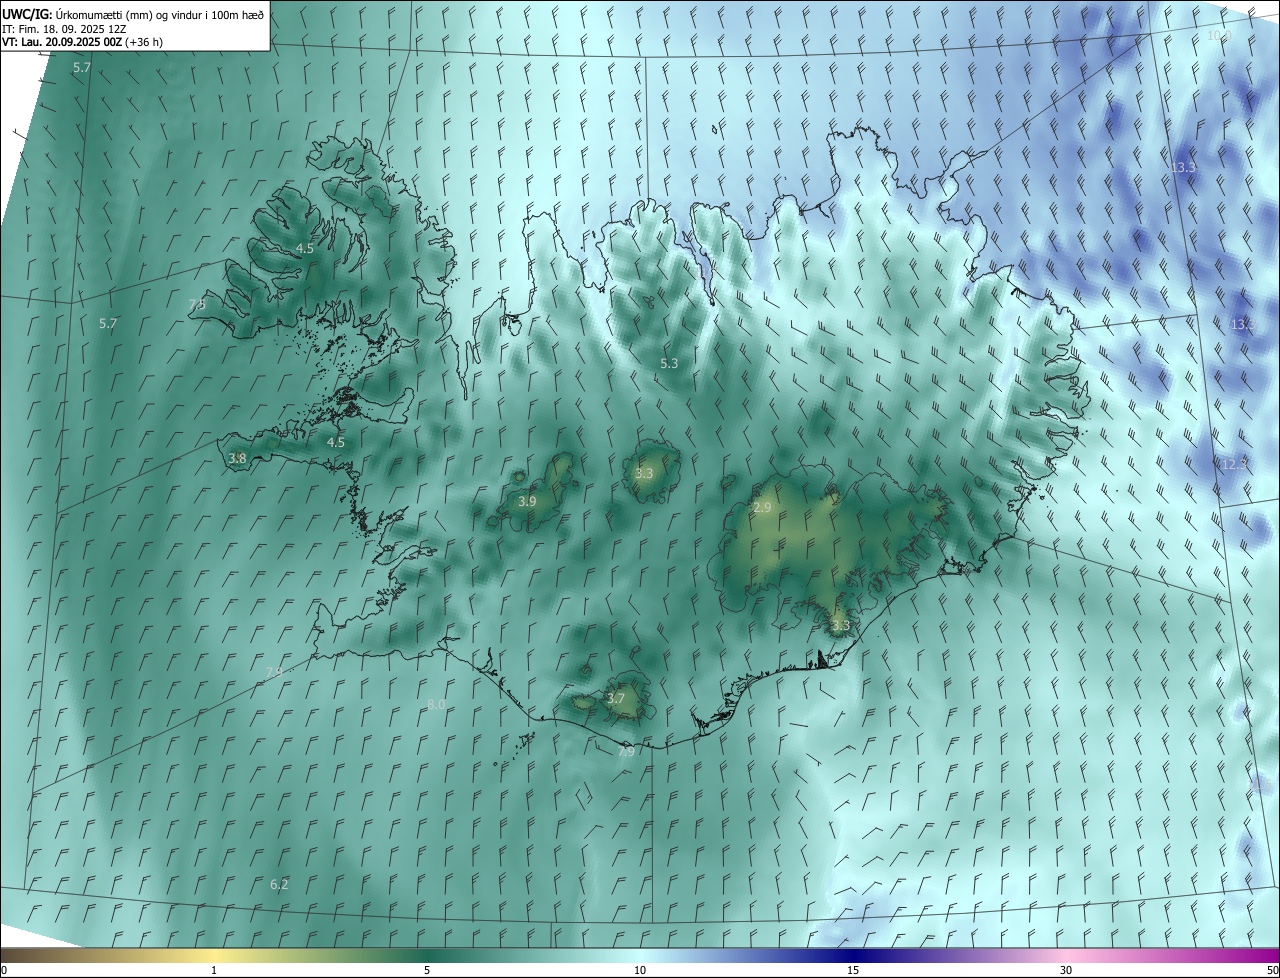Click the "UWC/IG: Úrkomumætti (mm)" title line
Image resolution: width=1280 pixels, height=978 pixels.
click(133, 13)
